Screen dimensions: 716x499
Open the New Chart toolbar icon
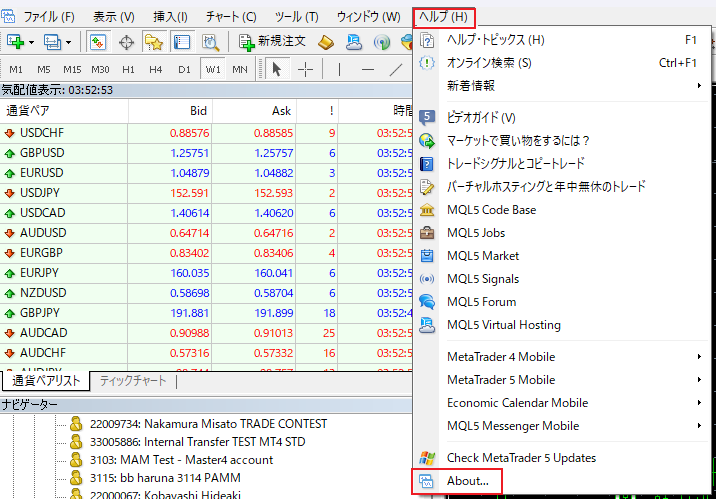coord(15,42)
